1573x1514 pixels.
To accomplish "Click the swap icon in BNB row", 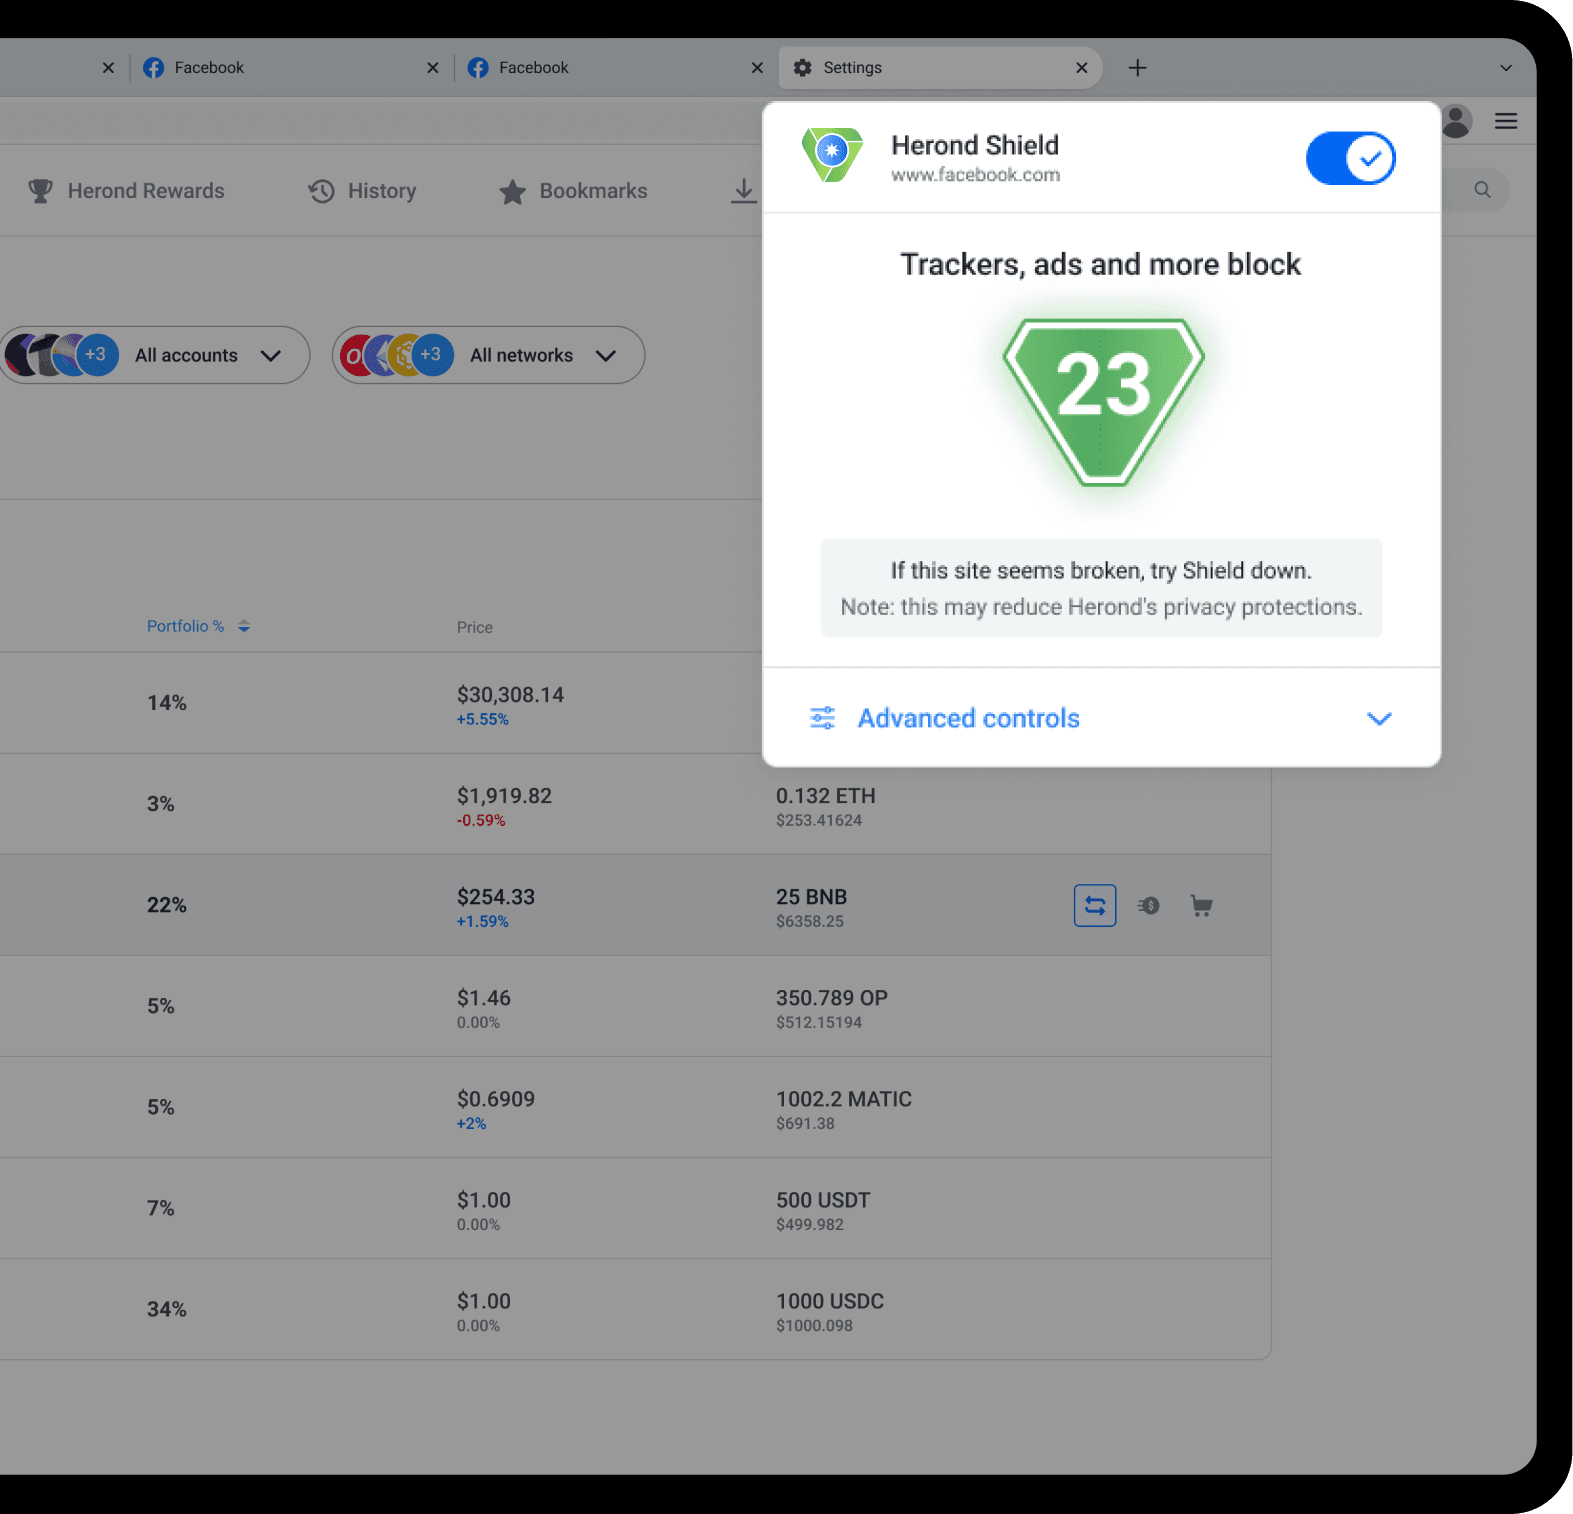I will pyautogui.click(x=1095, y=905).
